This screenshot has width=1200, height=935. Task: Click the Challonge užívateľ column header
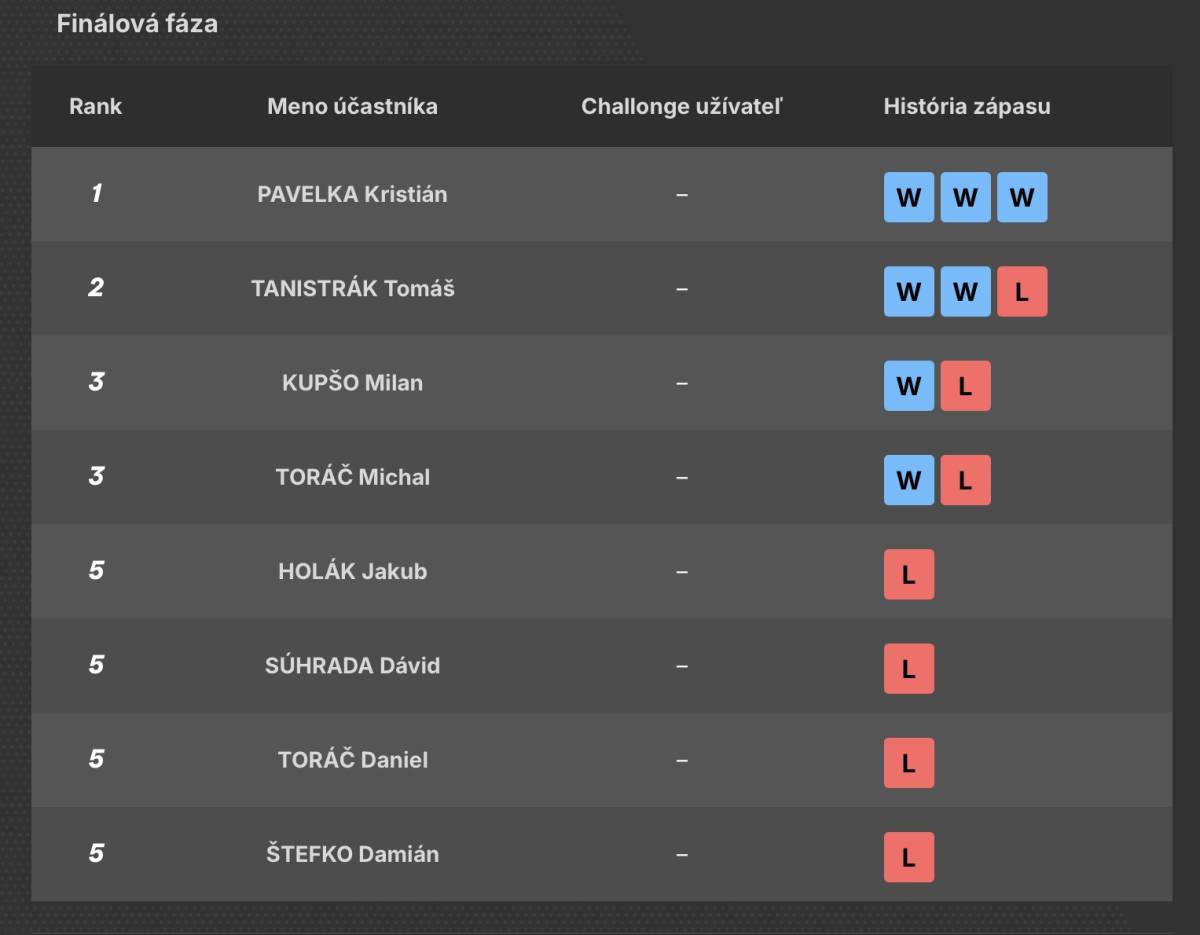(x=682, y=106)
